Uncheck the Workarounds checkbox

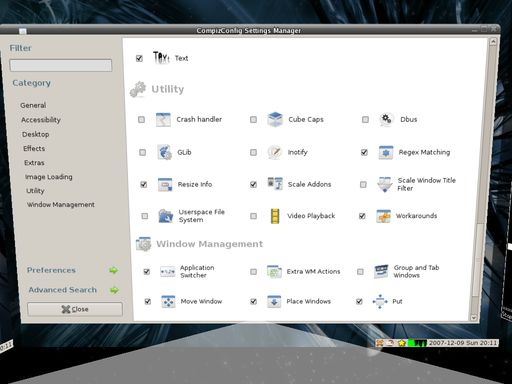point(362,216)
